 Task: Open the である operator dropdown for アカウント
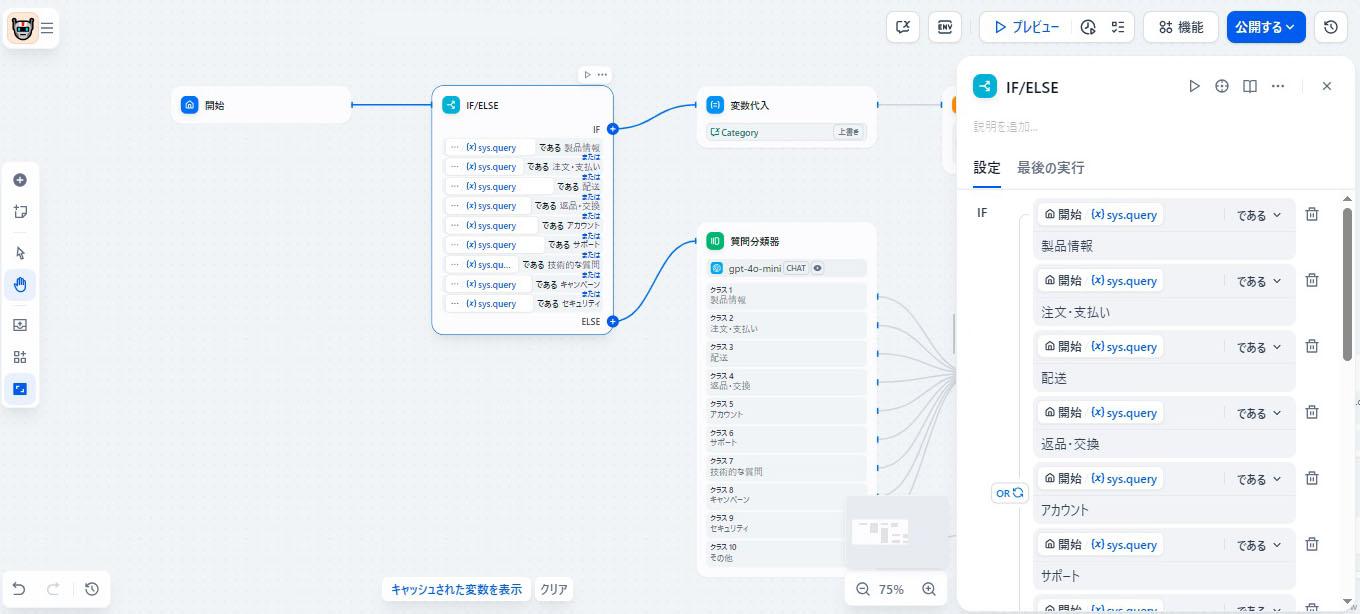[1258, 479]
